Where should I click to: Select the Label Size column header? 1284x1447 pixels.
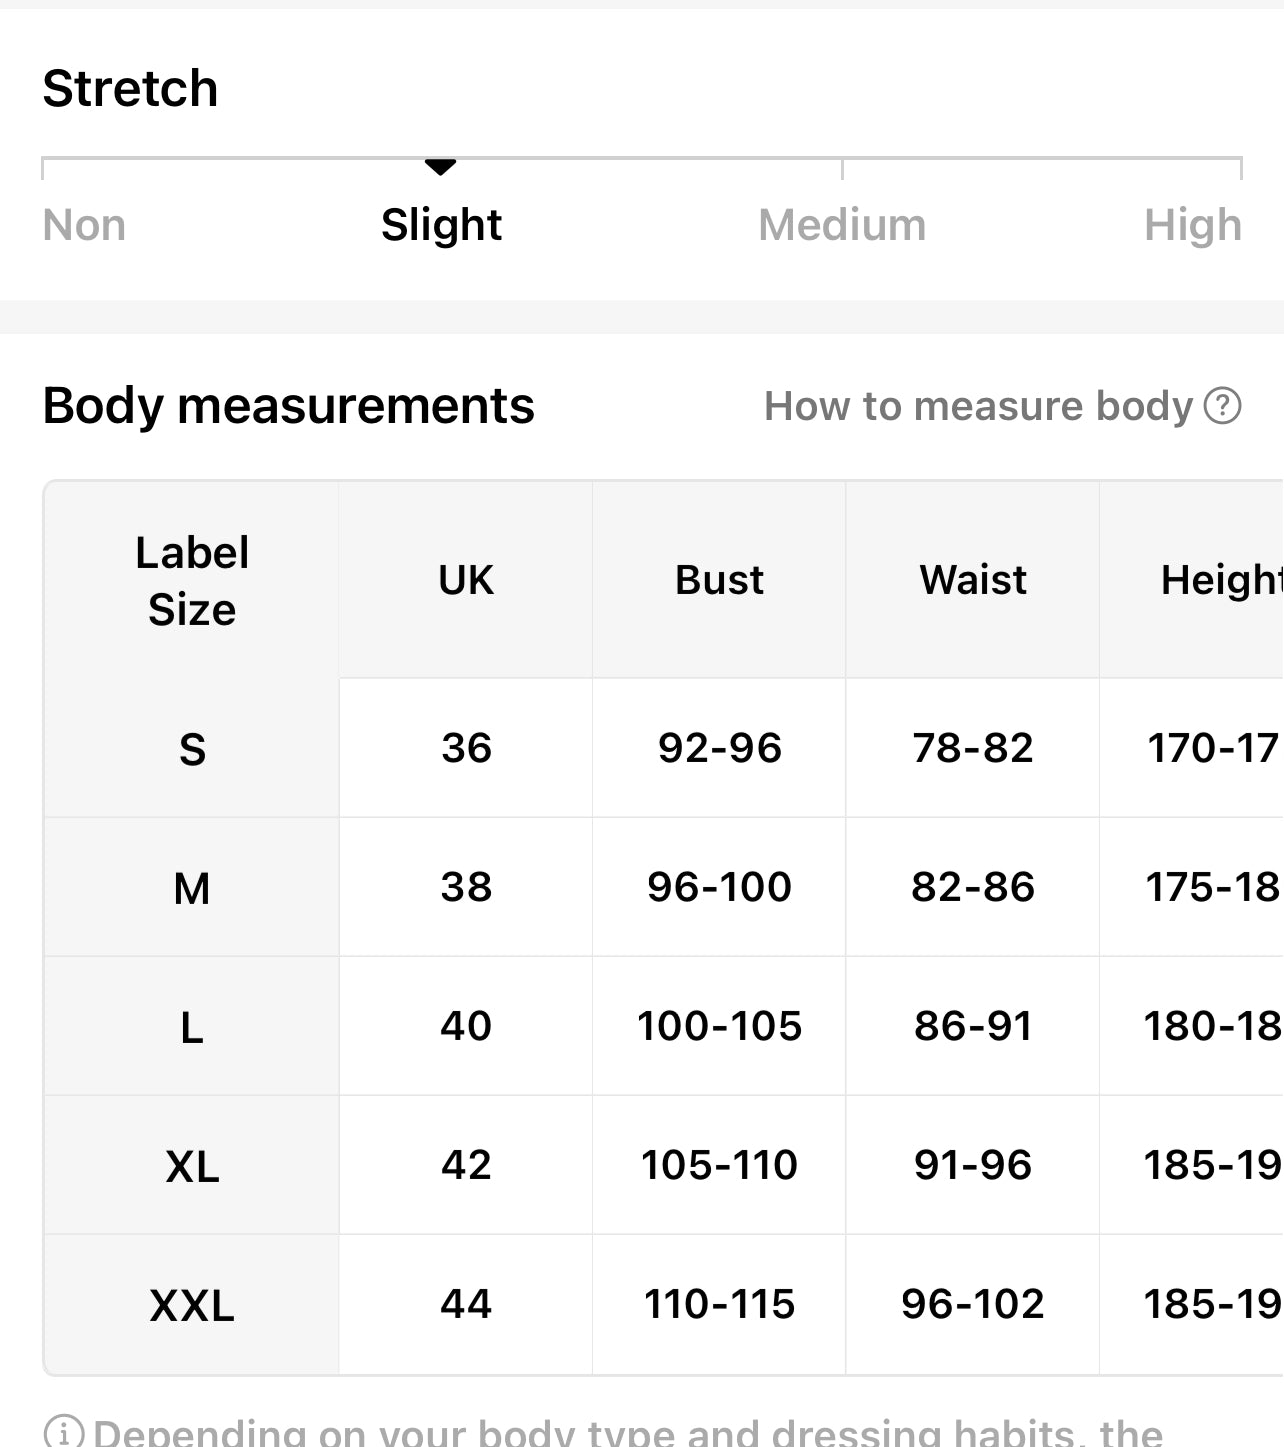coord(192,581)
